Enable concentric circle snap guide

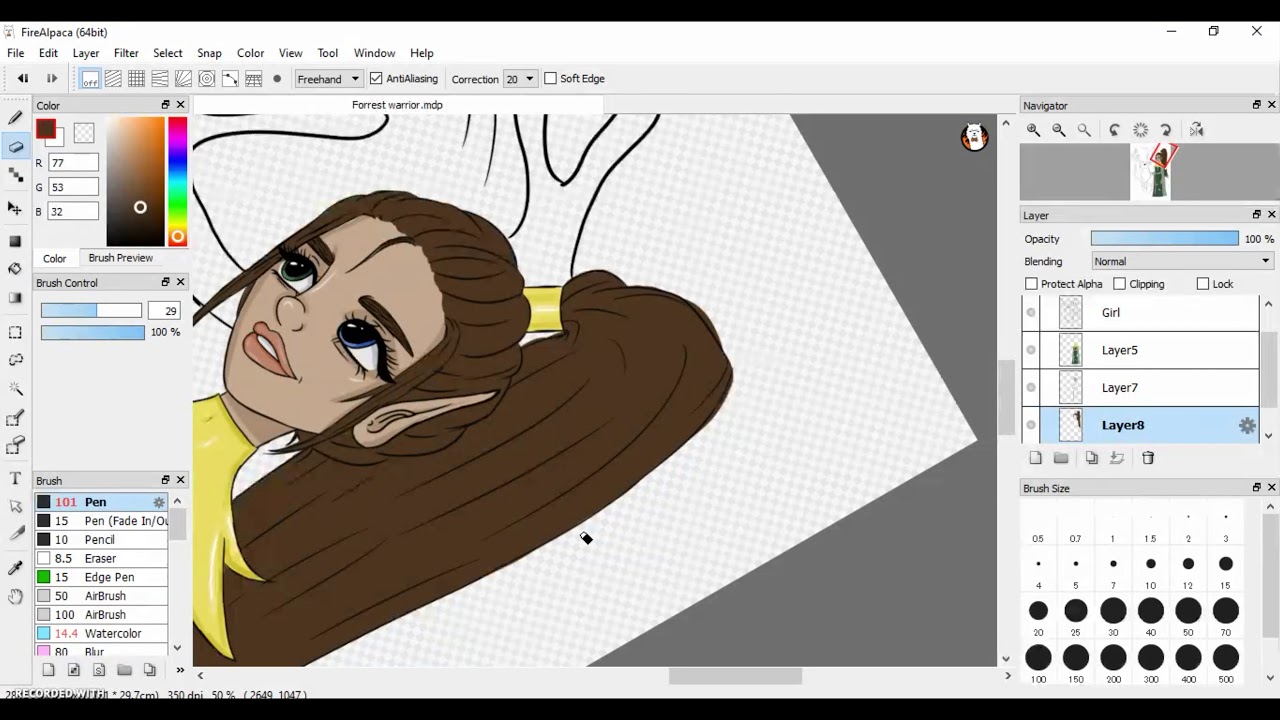(207, 79)
